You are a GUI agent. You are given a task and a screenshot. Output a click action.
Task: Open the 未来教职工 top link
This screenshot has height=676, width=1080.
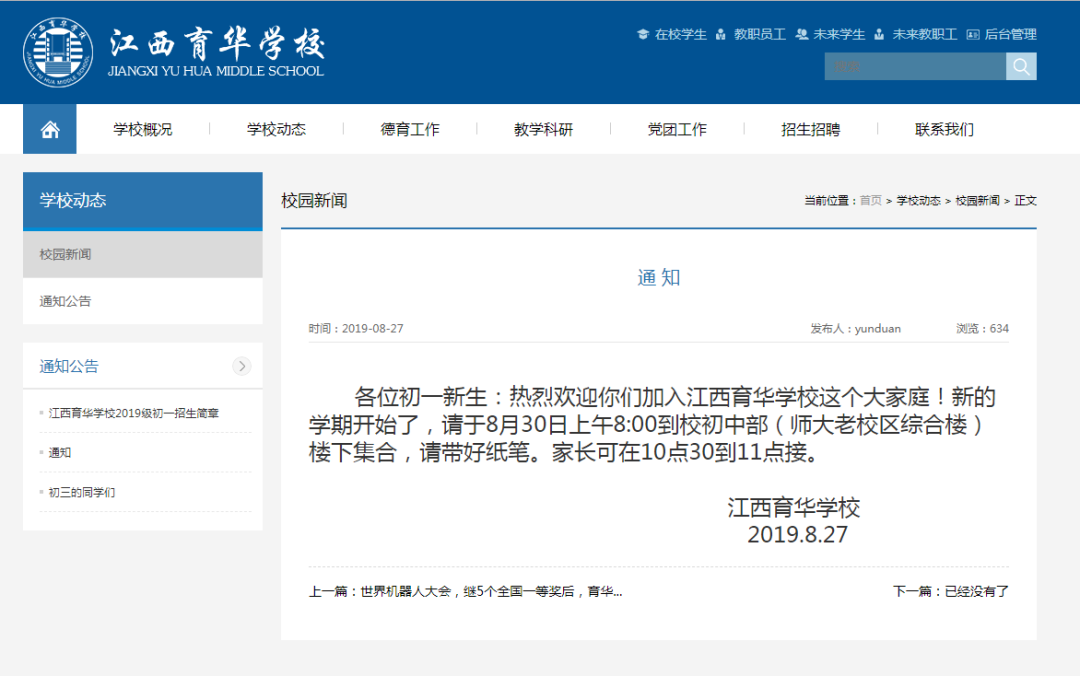pyautogui.click(x=924, y=34)
